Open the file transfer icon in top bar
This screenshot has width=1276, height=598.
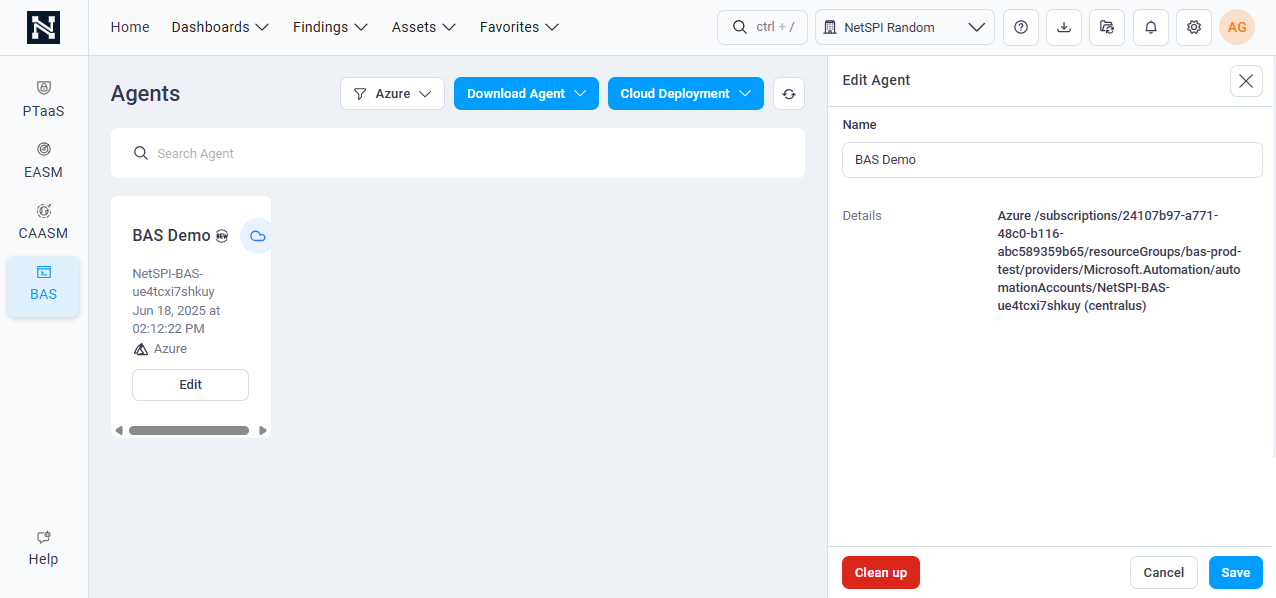coord(1107,28)
